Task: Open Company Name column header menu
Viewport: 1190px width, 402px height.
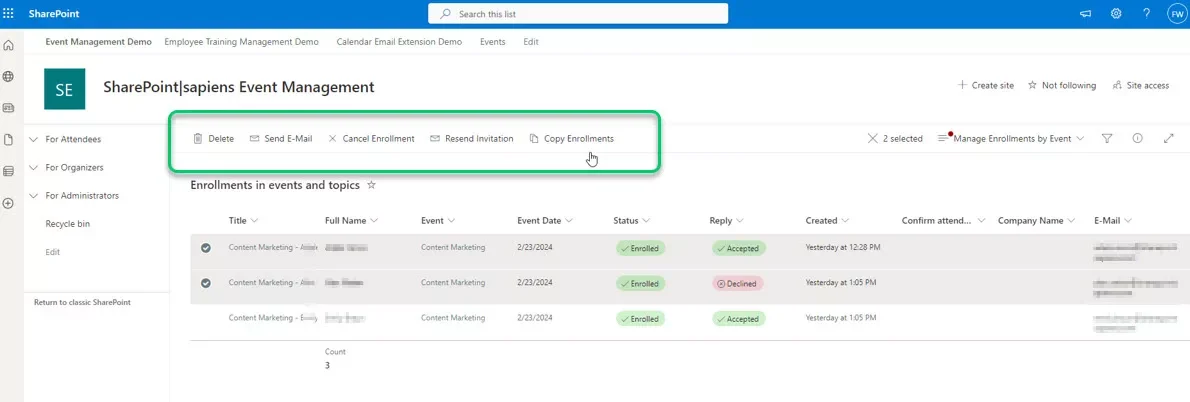Action: [1037, 221]
